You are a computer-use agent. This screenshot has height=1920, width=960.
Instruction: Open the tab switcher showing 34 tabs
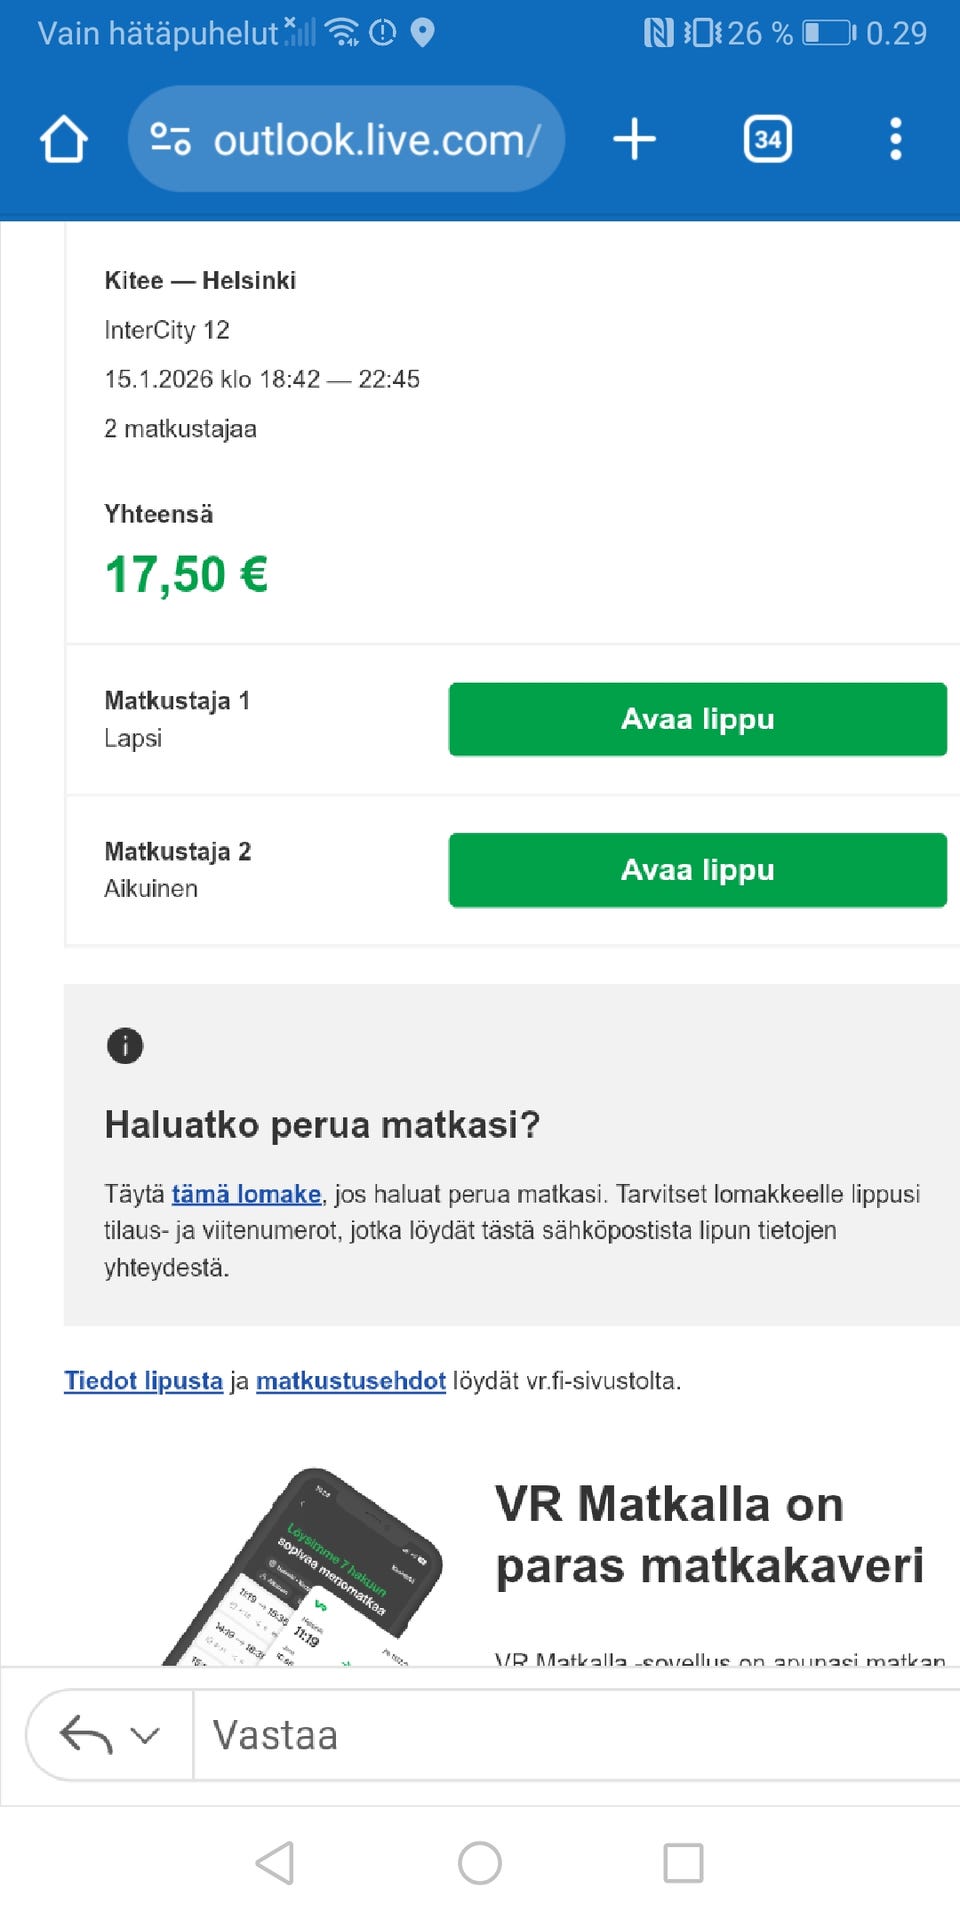click(767, 139)
